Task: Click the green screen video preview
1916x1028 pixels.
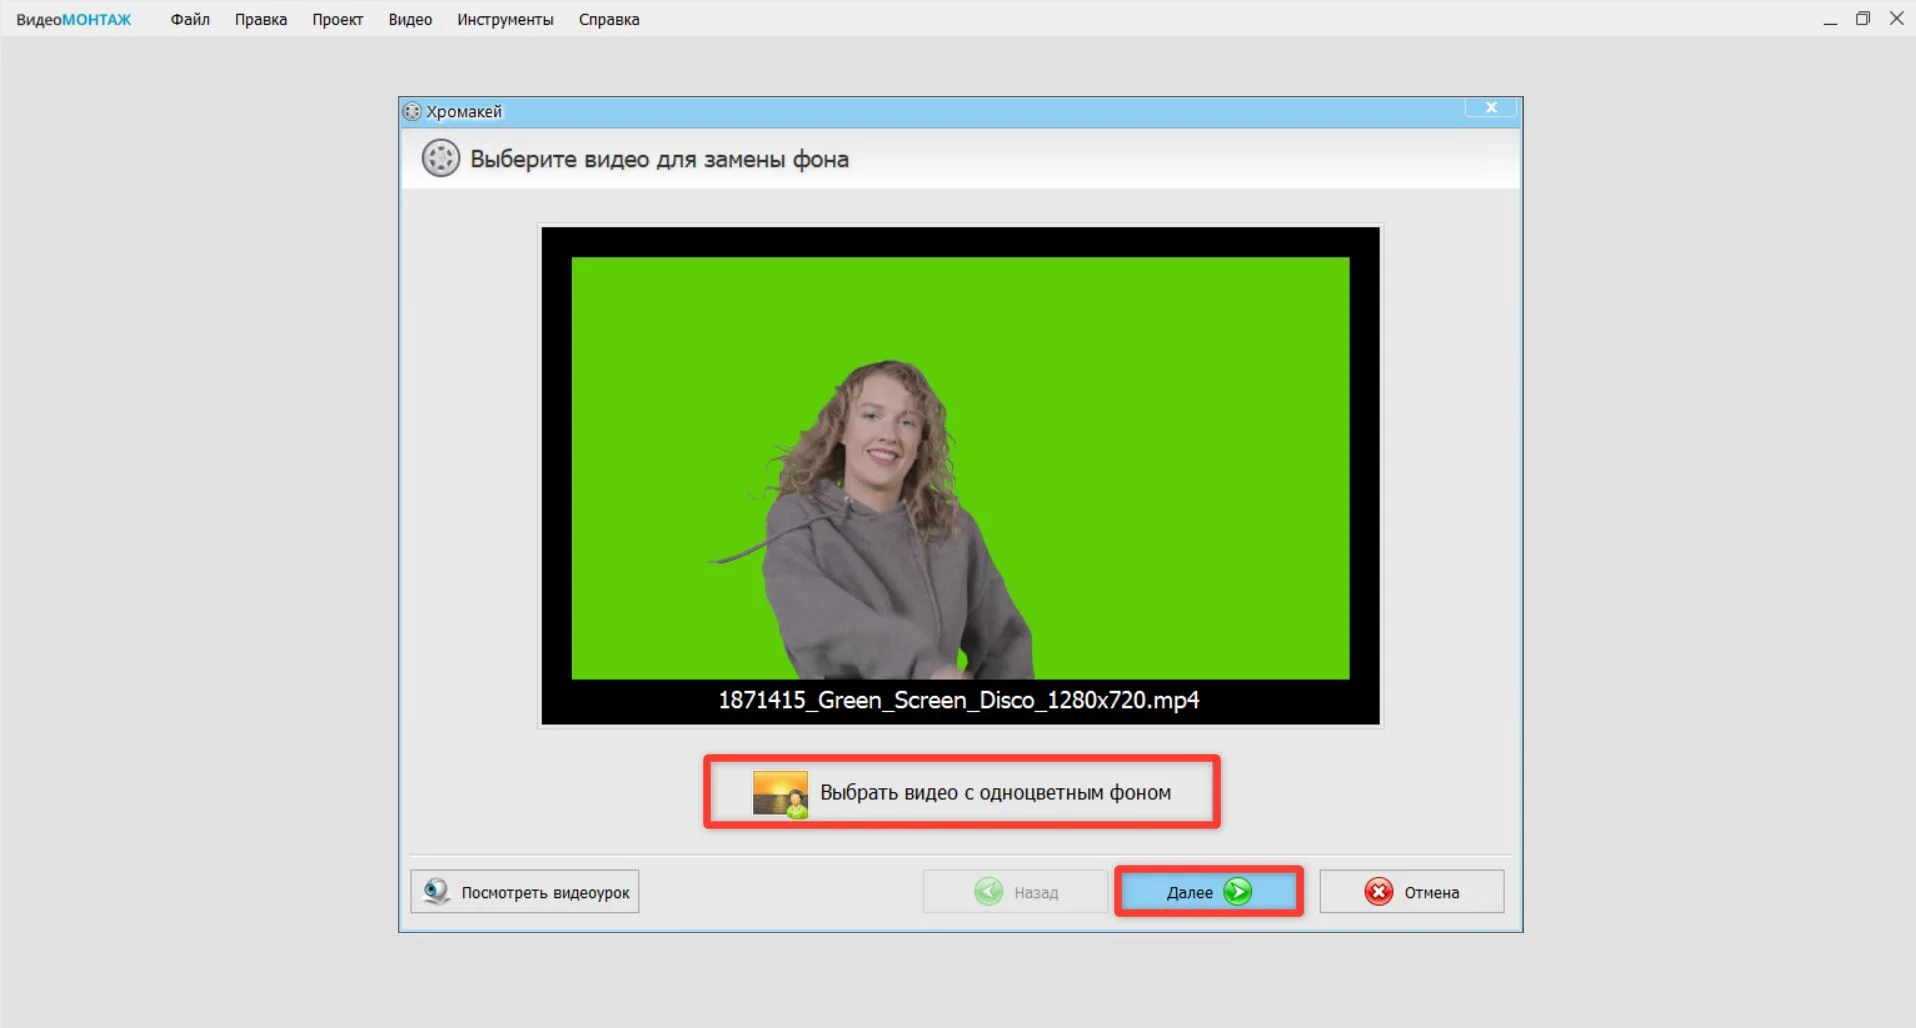Action: click(960, 468)
